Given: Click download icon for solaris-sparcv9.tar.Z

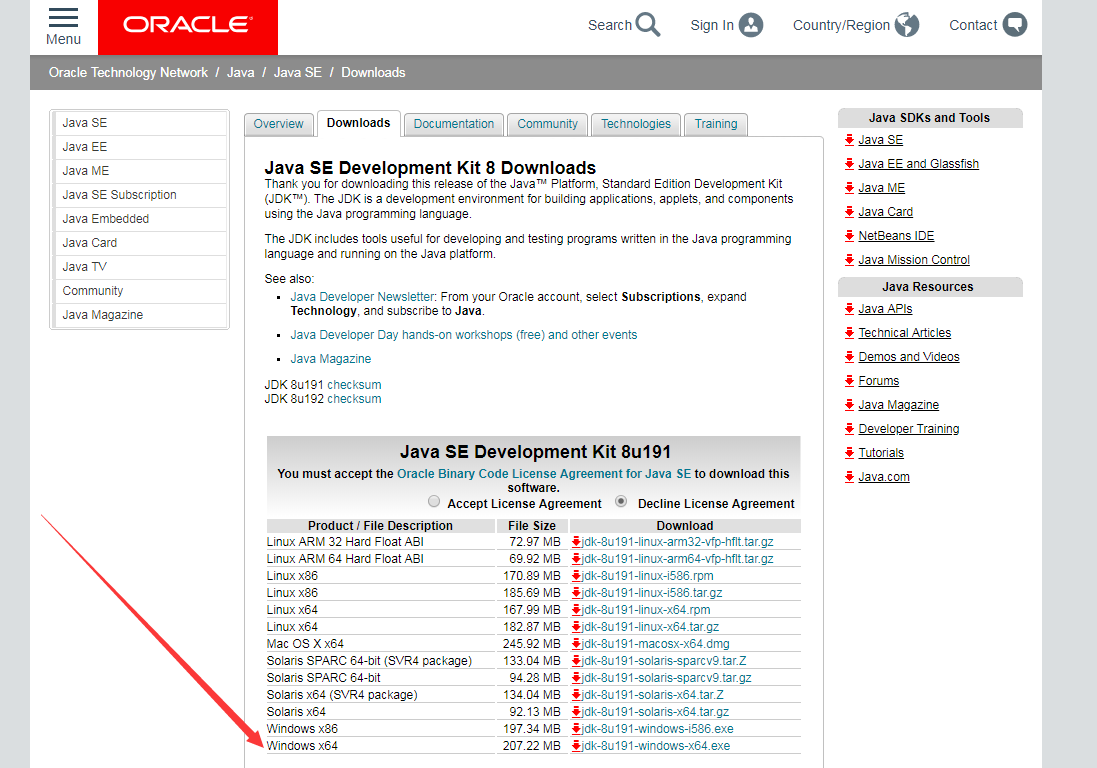Looking at the screenshot, I should coord(576,660).
